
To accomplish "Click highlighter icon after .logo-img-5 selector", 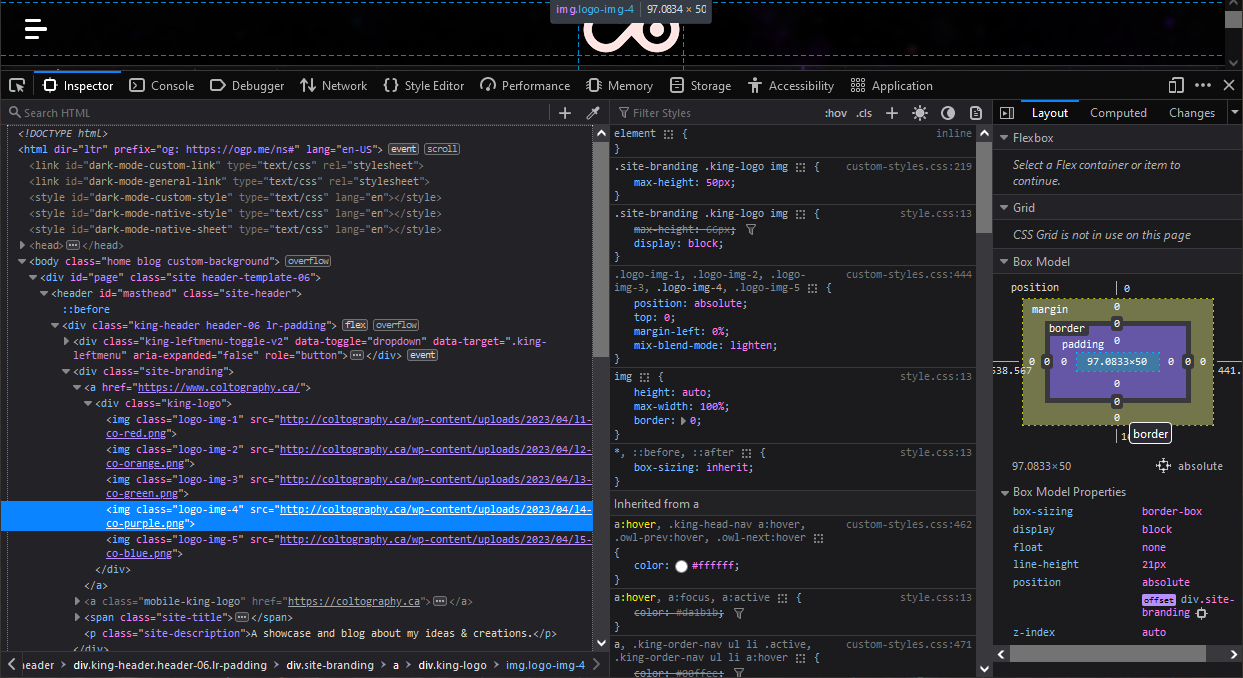I will click(x=814, y=288).
